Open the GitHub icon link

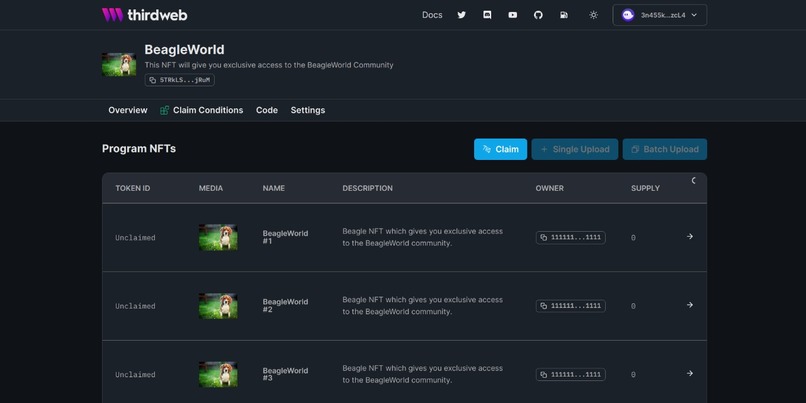[x=538, y=15]
